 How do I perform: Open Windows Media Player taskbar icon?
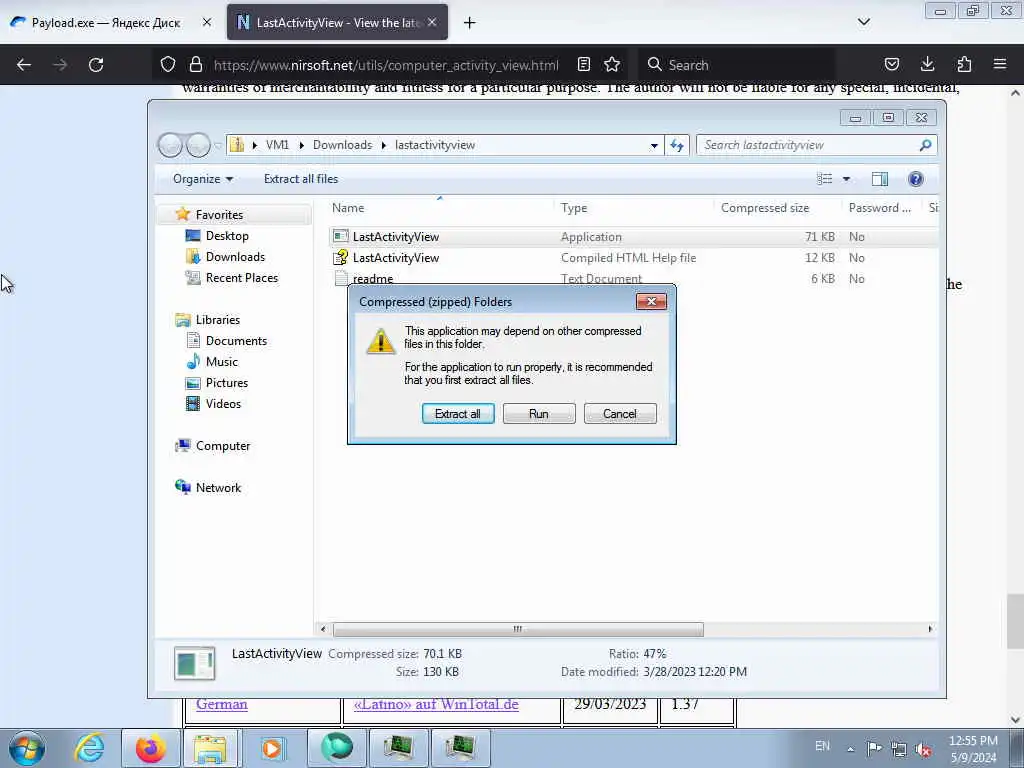pos(272,748)
